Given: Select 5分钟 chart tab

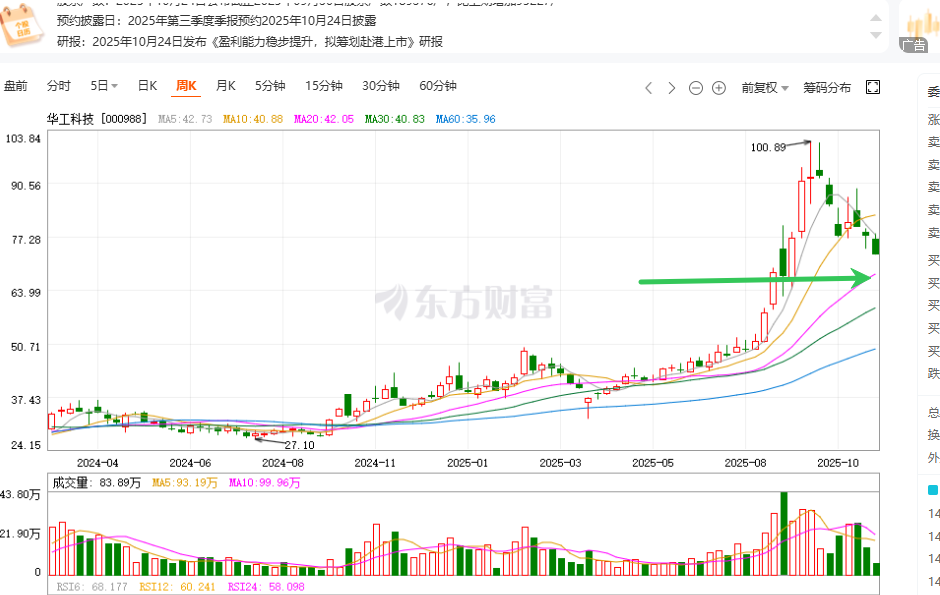Looking at the screenshot, I should pos(270,86).
